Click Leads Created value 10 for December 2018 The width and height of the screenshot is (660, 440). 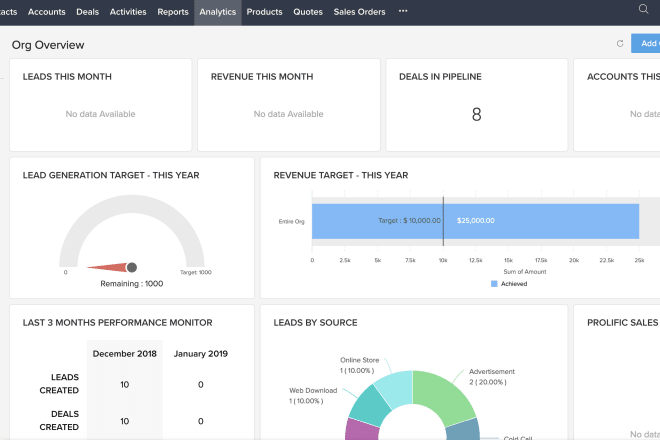click(x=125, y=384)
